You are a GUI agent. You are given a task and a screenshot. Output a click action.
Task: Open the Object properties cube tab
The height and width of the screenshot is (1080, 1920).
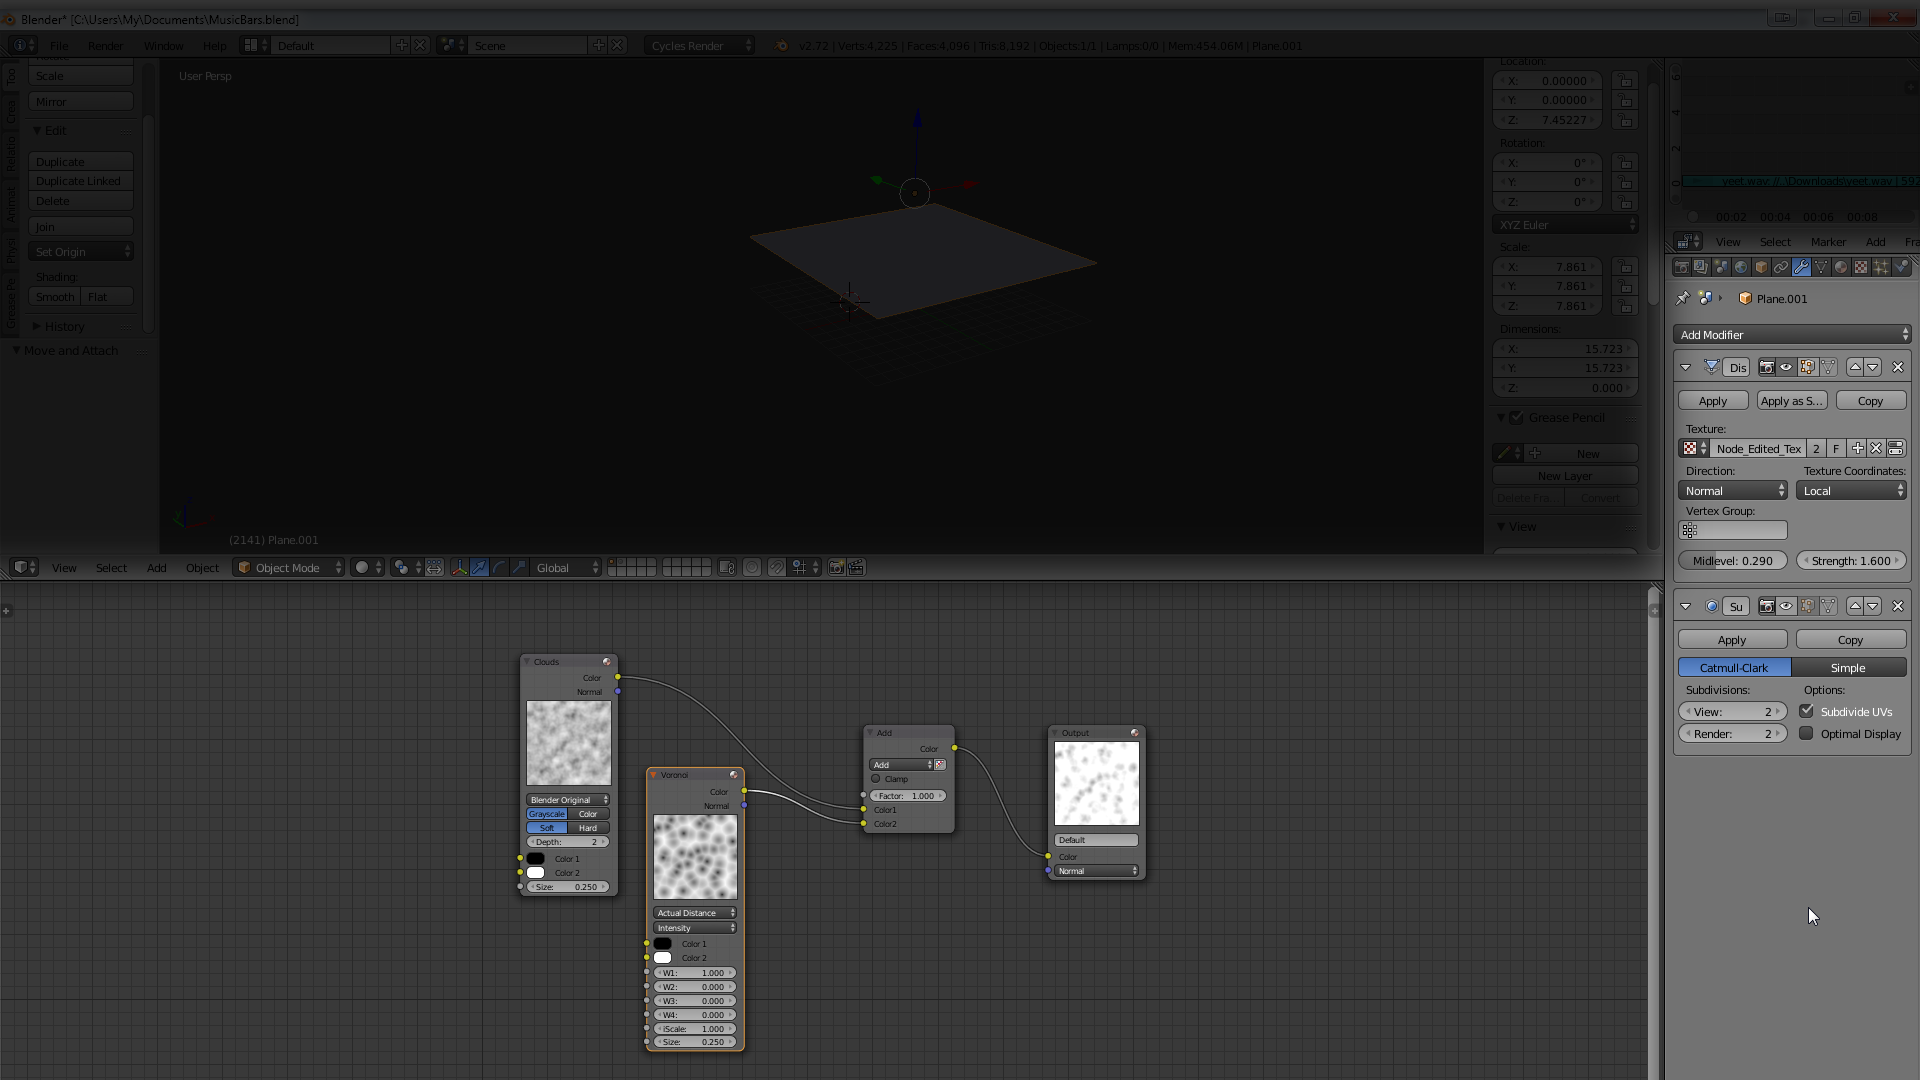(x=1761, y=267)
